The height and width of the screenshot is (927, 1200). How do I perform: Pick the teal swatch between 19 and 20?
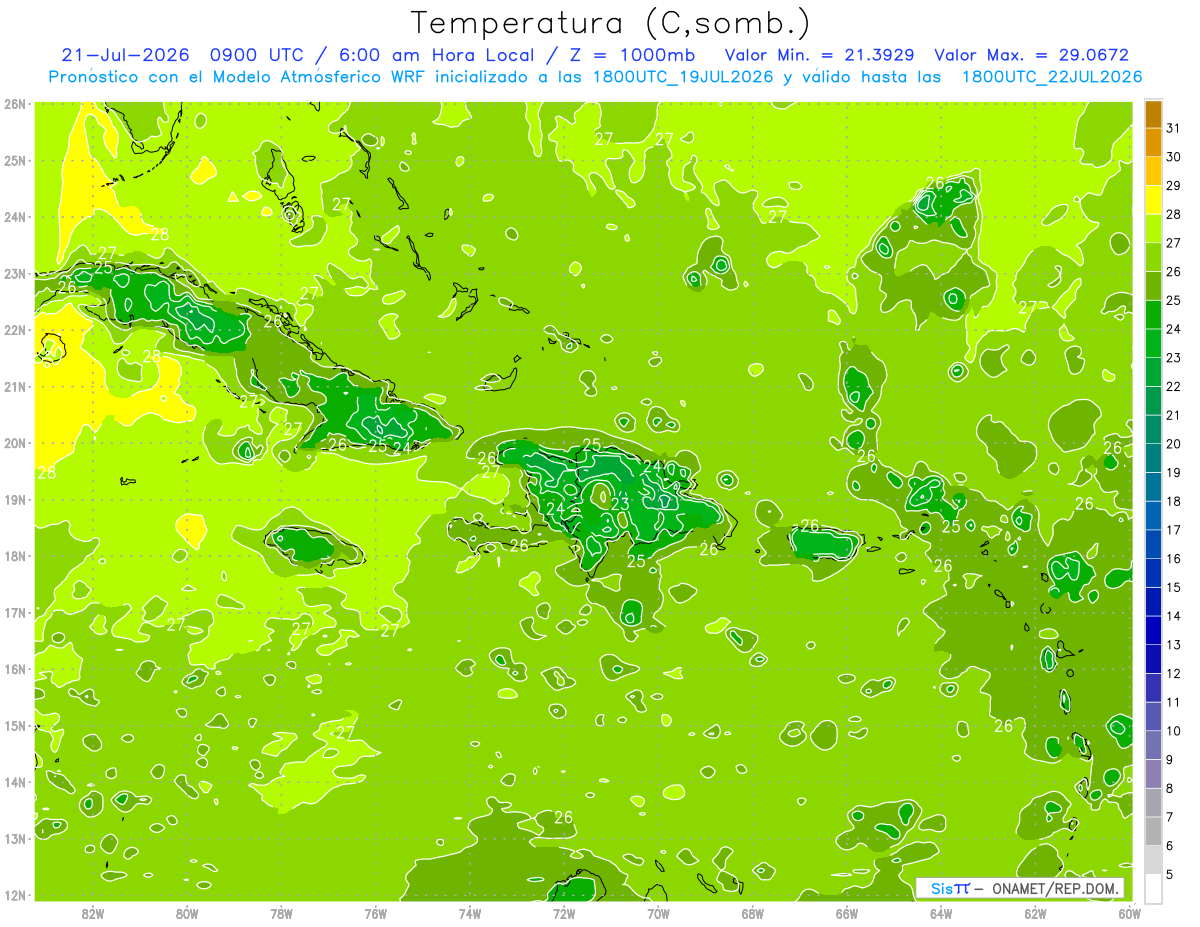coord(1153,458)
